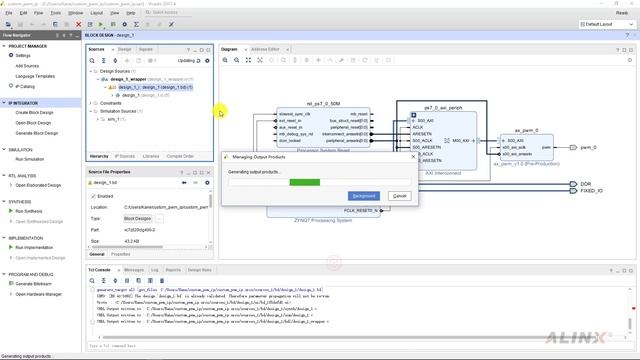
Task: Click the pause icon in Tcl Console toolbar
Action: [127, 281]
